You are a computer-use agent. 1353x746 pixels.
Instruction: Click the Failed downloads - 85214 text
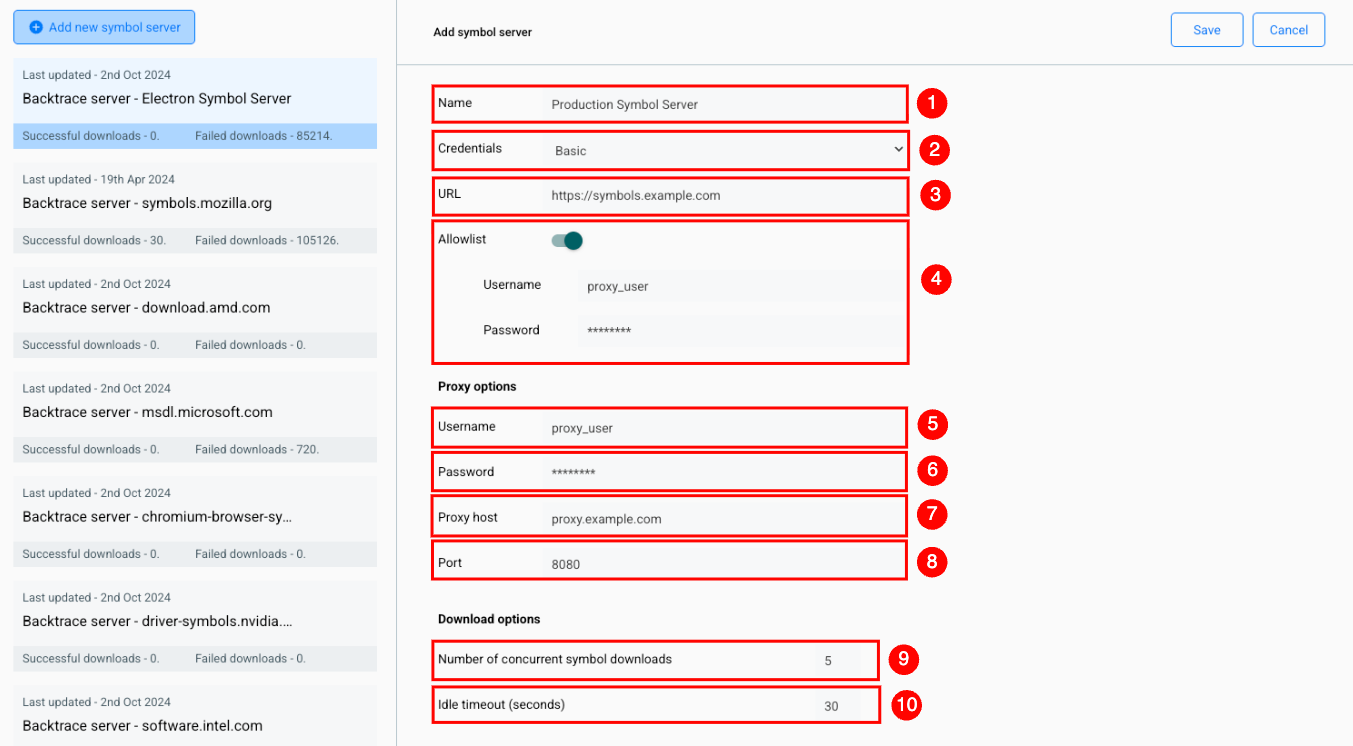tap(264, 136)
